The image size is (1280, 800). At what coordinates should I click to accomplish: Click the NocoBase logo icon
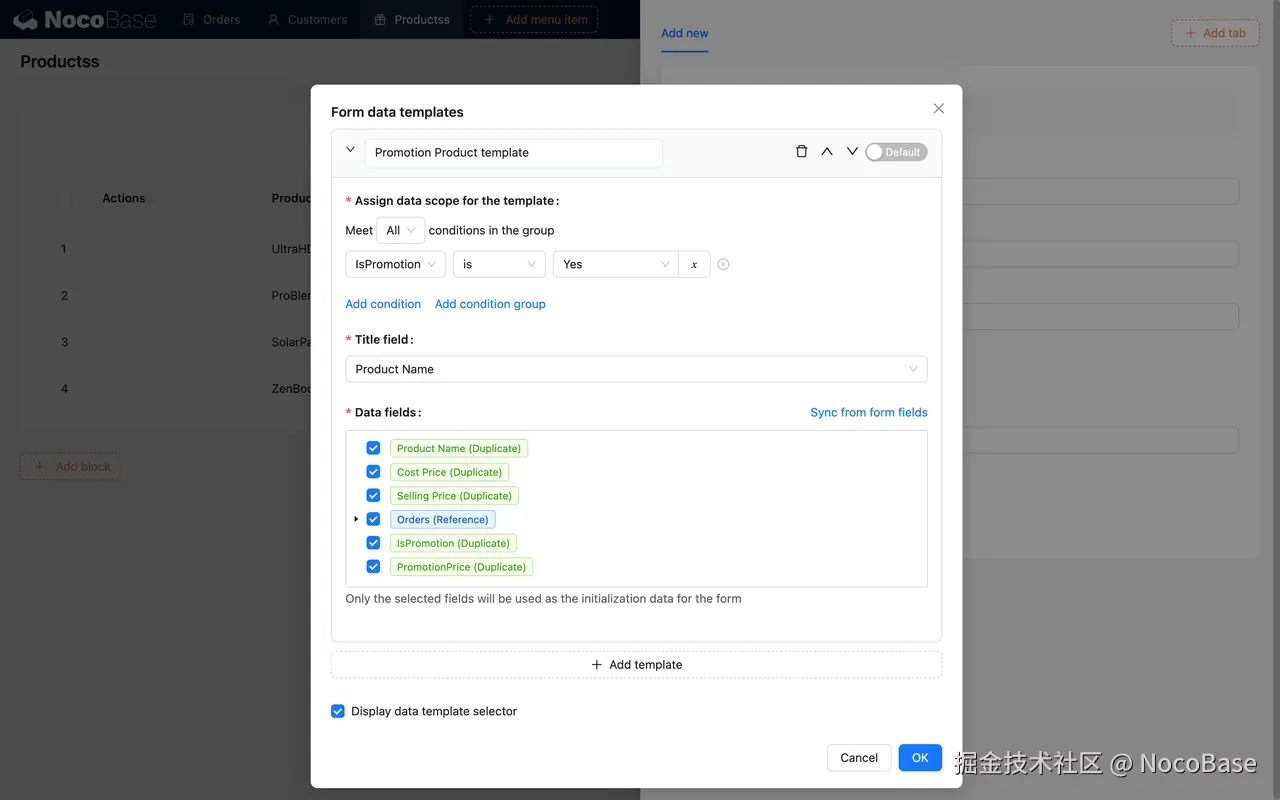point(24,19)
